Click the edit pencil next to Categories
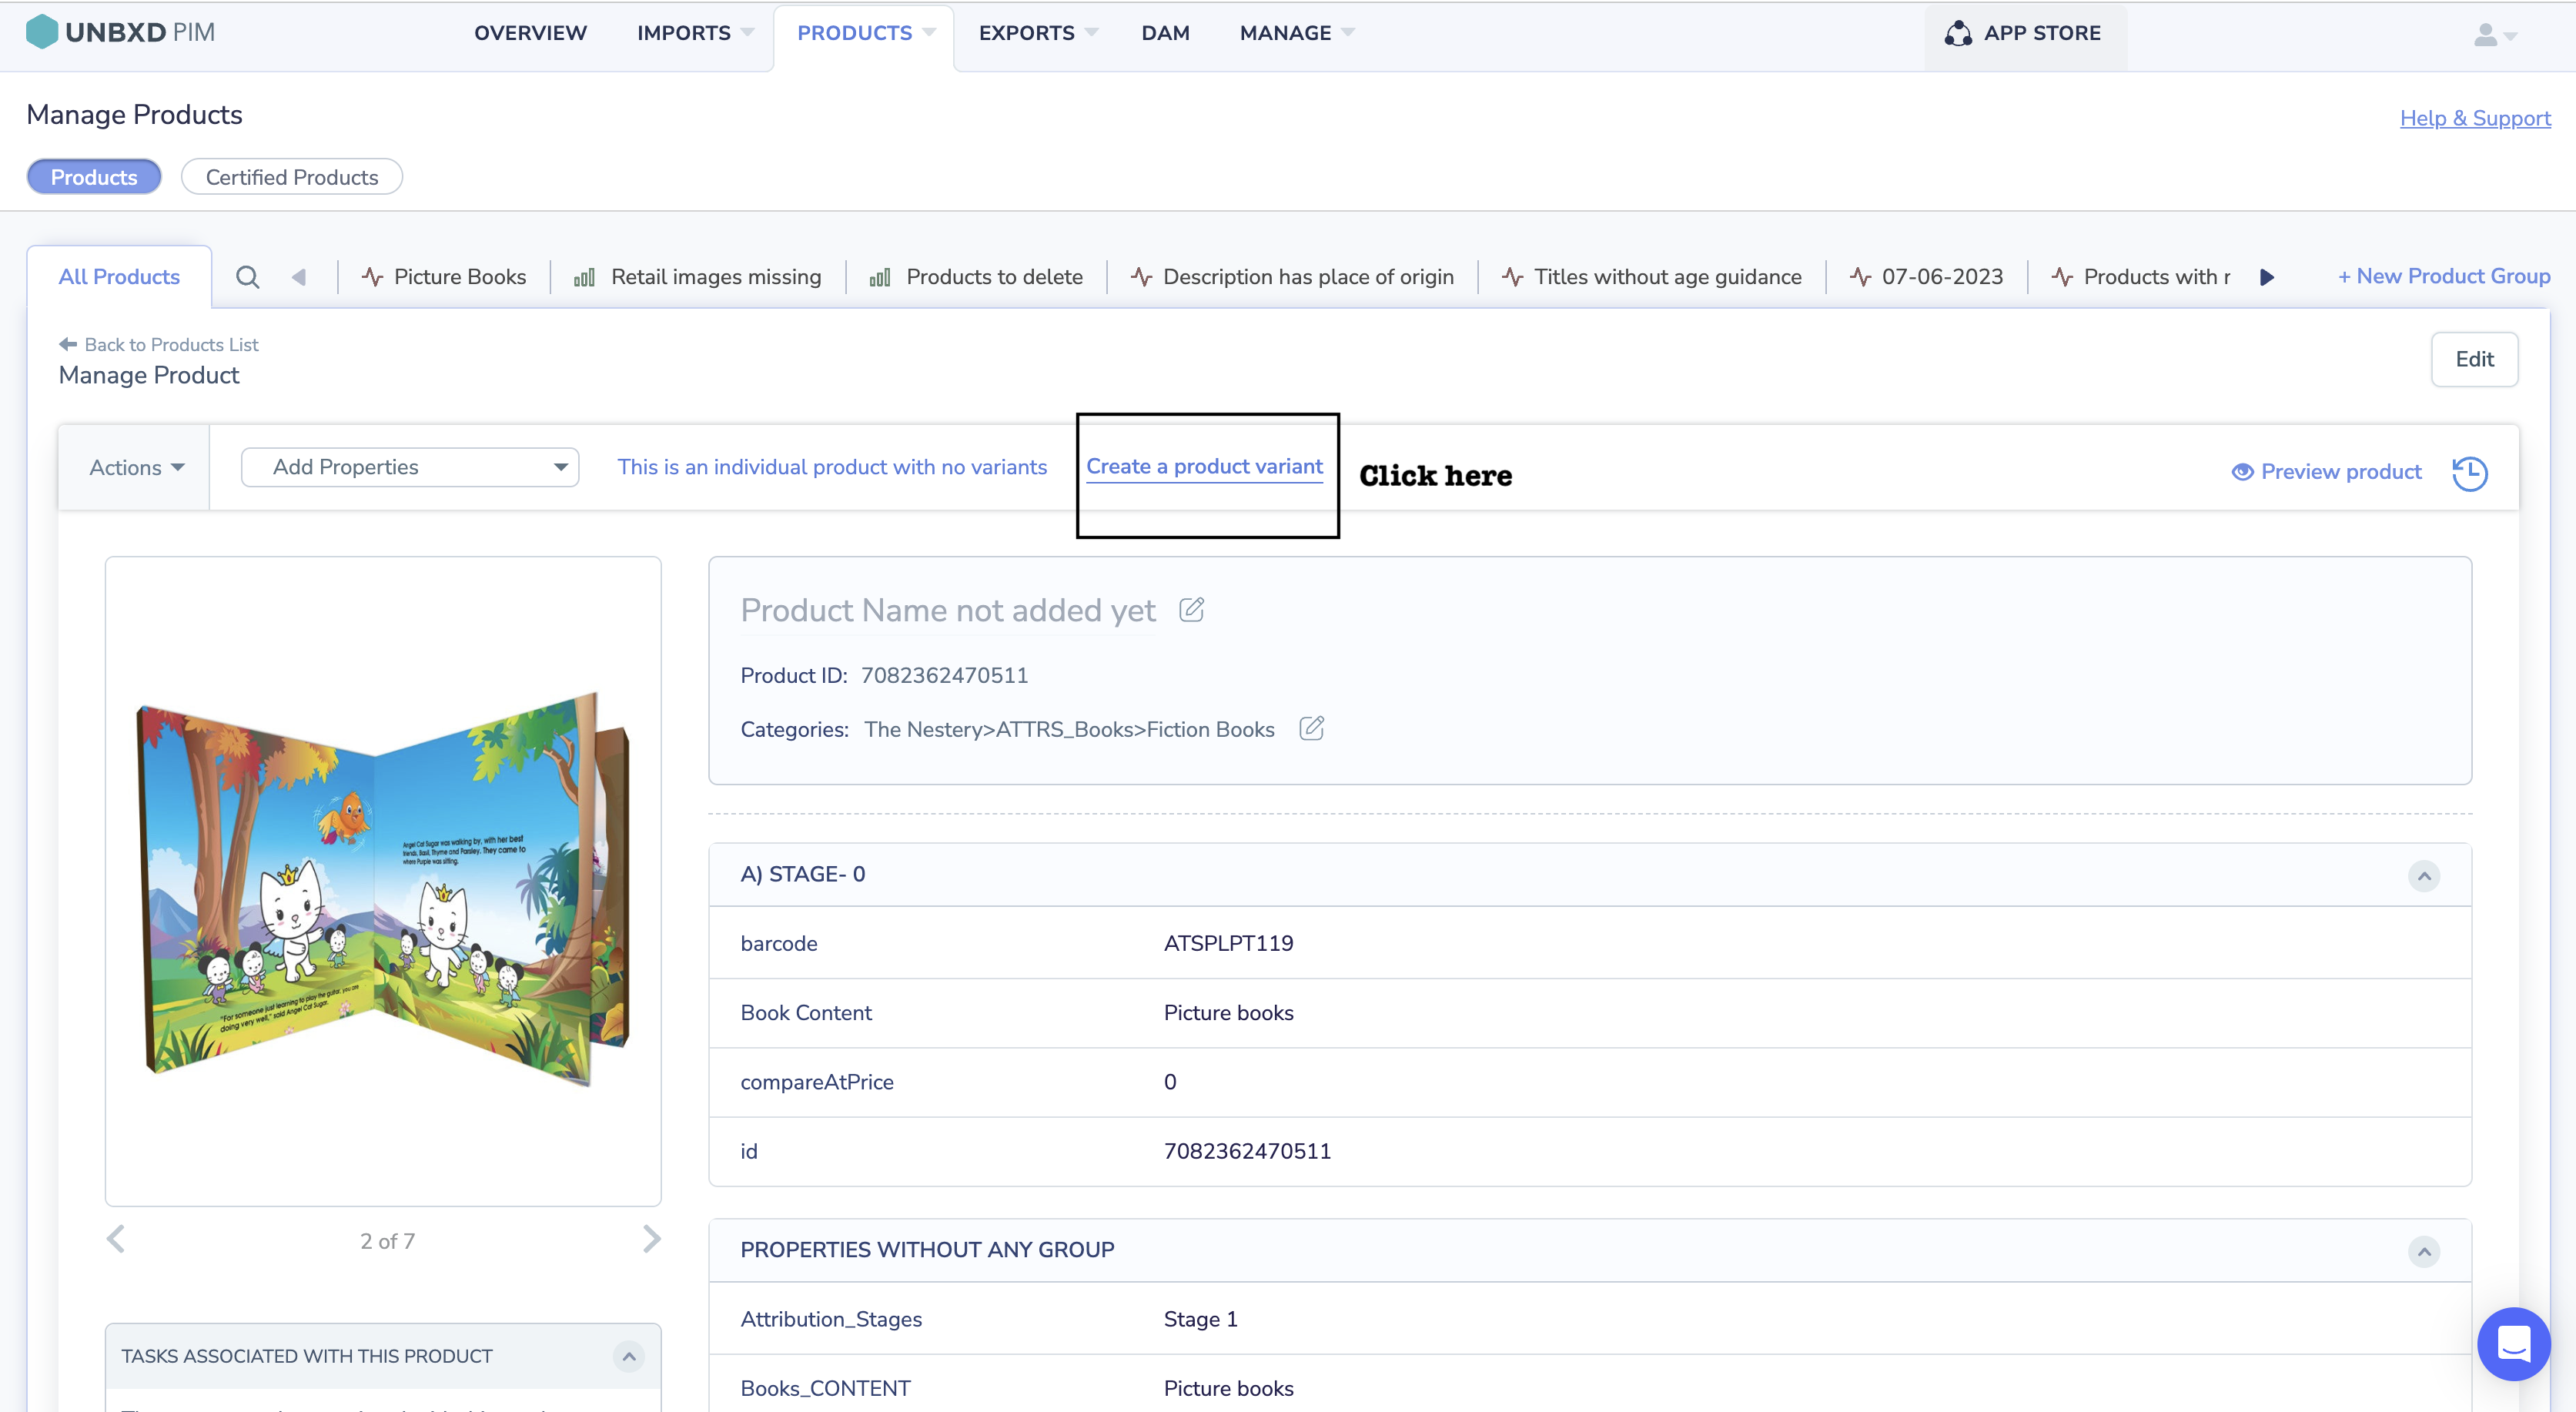 coord(1311,728)
